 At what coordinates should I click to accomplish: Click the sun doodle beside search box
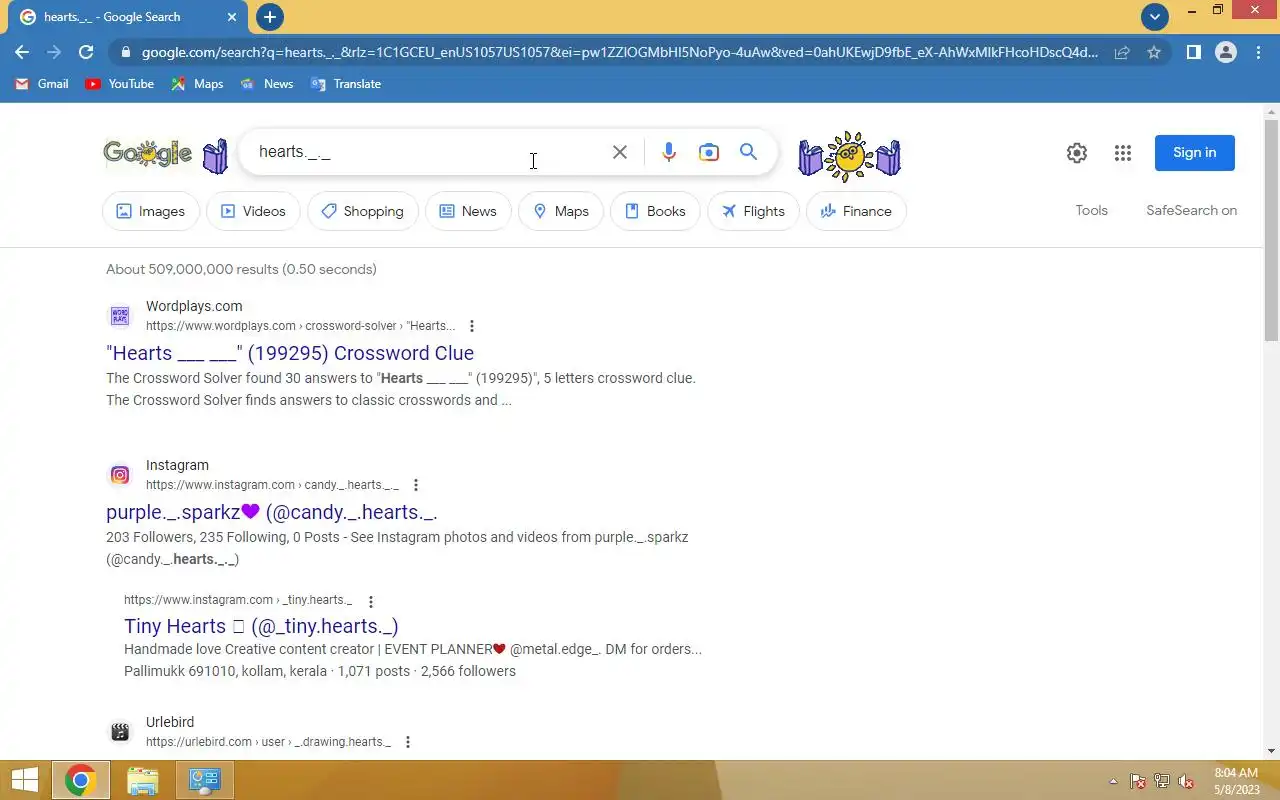pos(849,156)
